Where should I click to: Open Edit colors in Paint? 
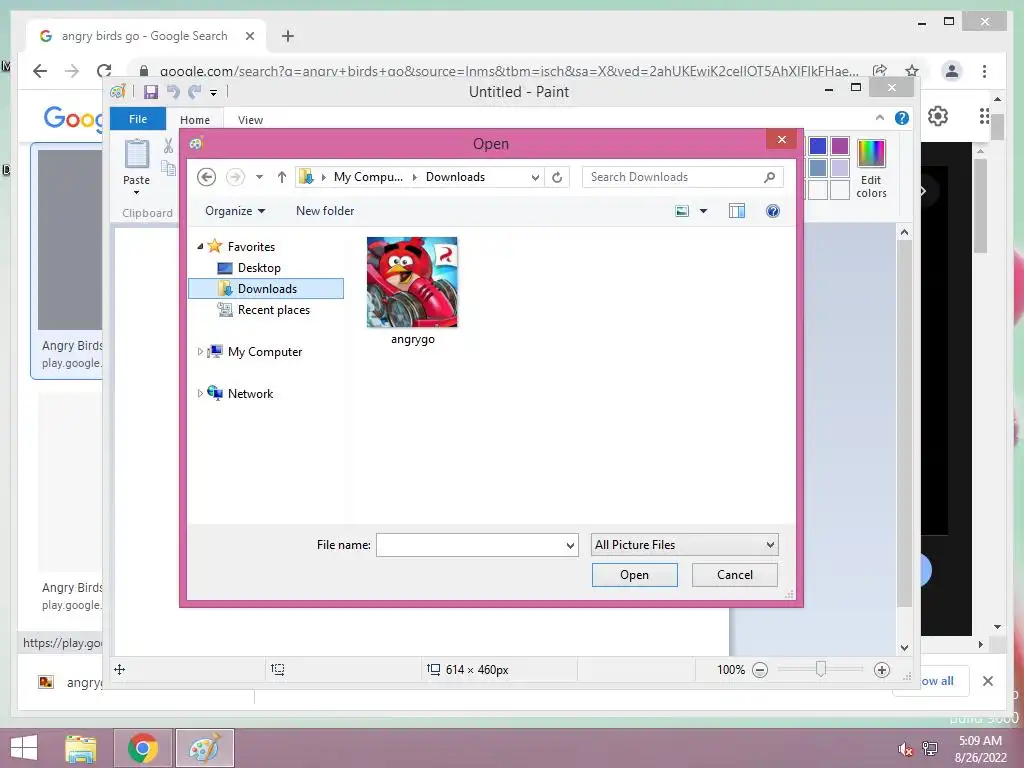[x=871, y=168]
